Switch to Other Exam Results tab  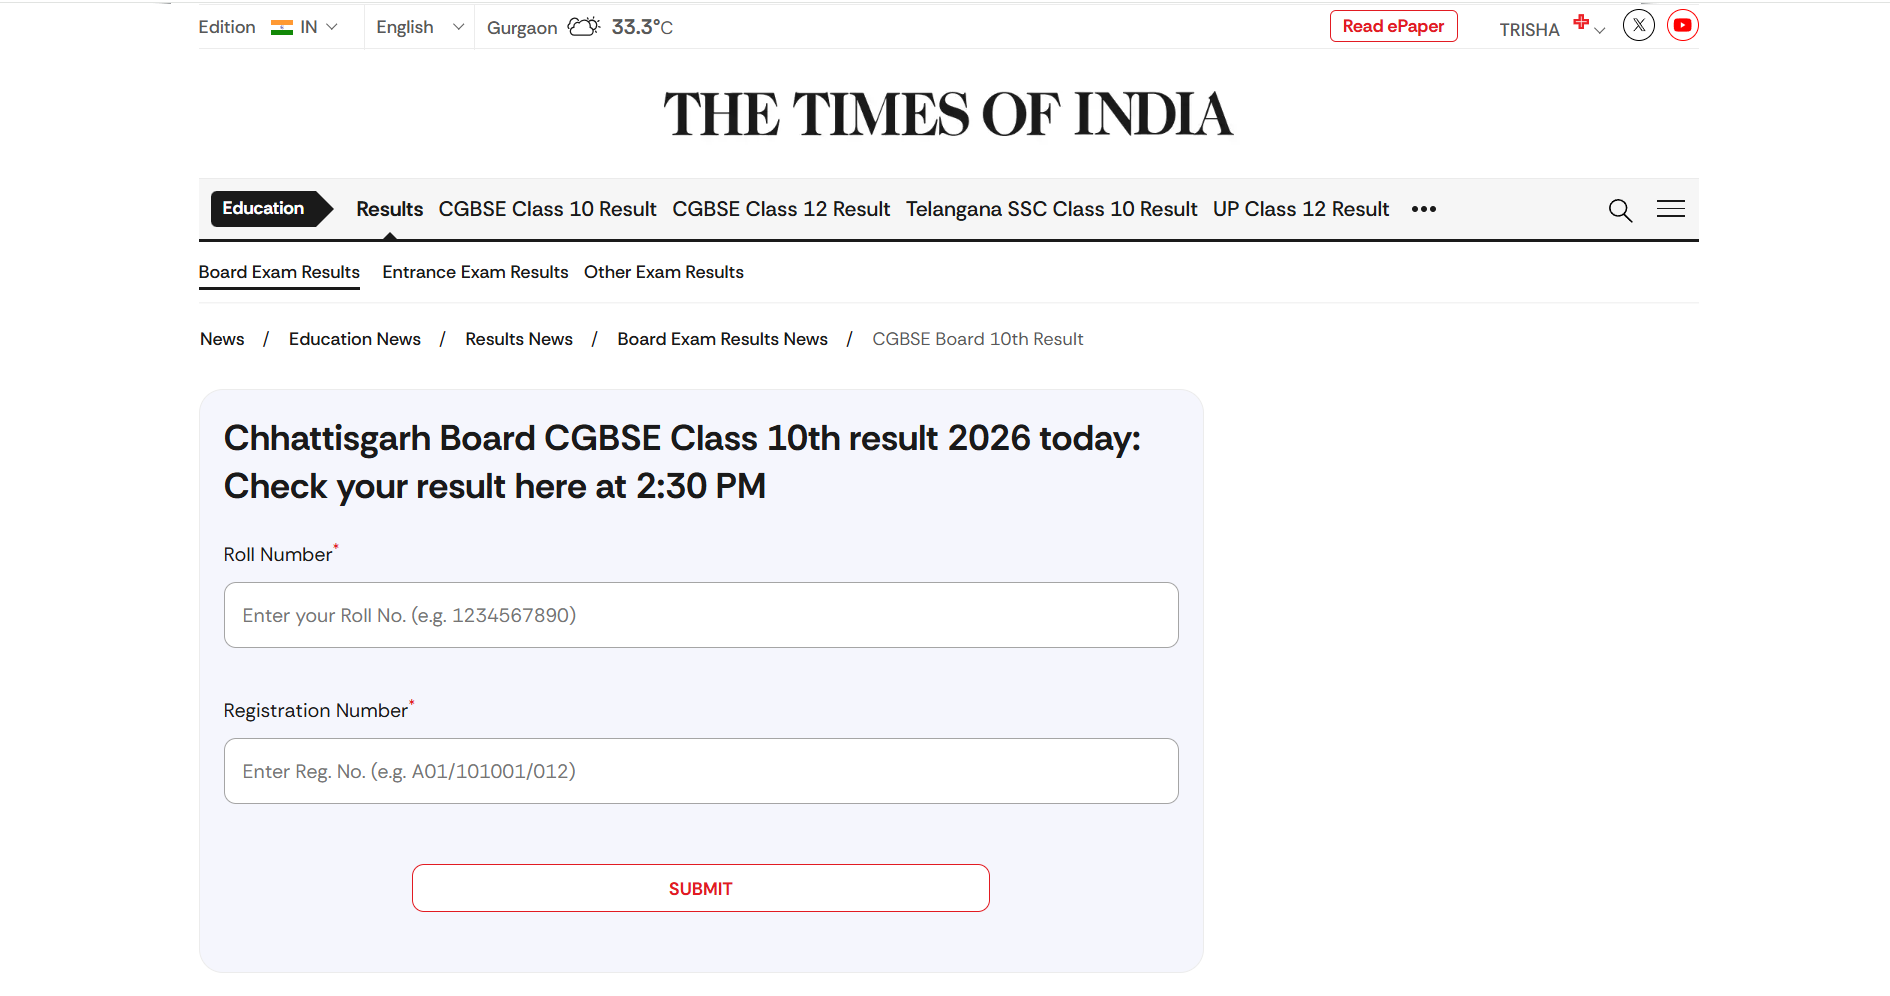[664, 272]
